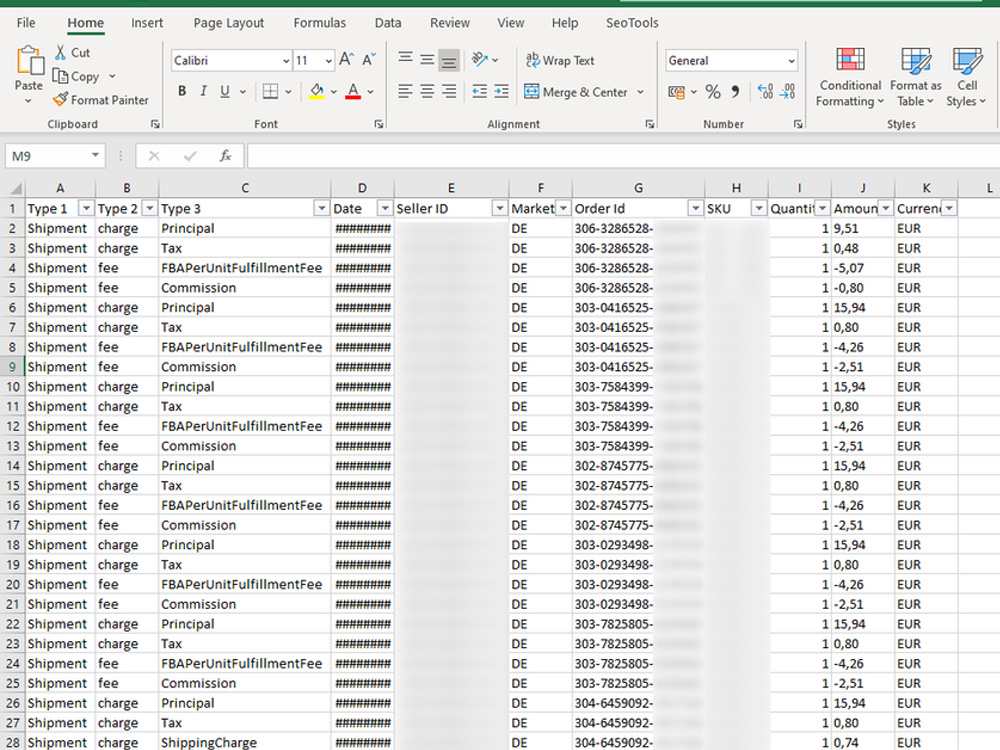Screen dimensions: 1000x750
Task: Decrease cell indent
Action: click(480, 92)
